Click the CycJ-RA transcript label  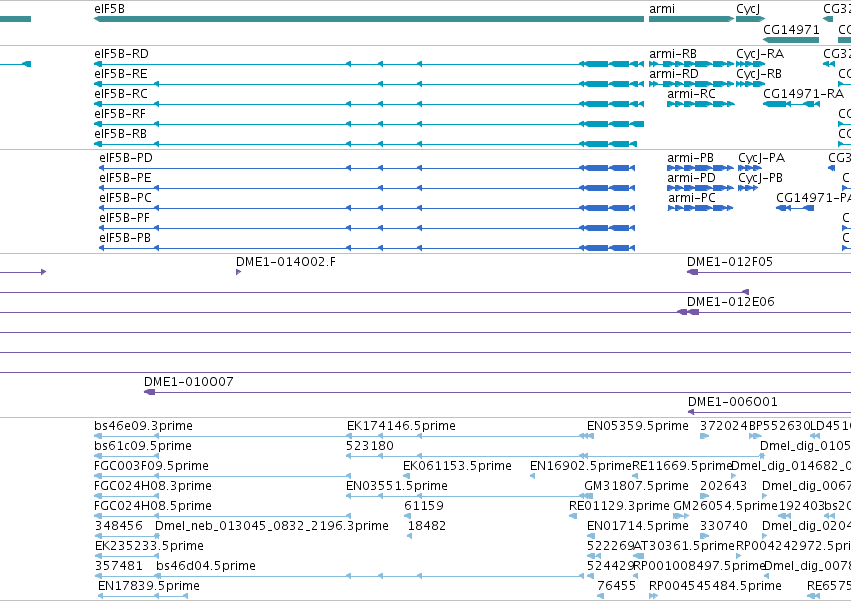pyautogui.click(x=760, y=54)
